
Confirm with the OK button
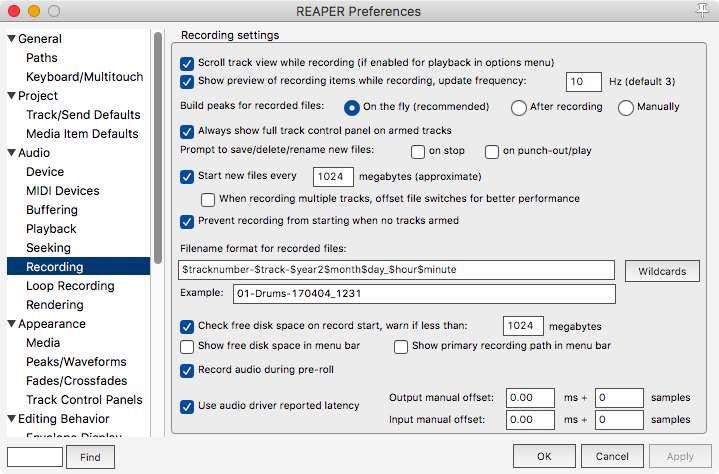[x=544, y=456]
